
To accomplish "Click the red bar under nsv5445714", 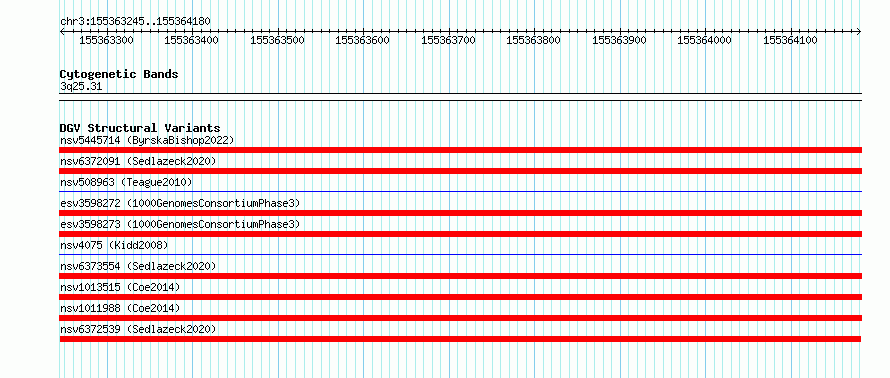I will pos(460,150).
